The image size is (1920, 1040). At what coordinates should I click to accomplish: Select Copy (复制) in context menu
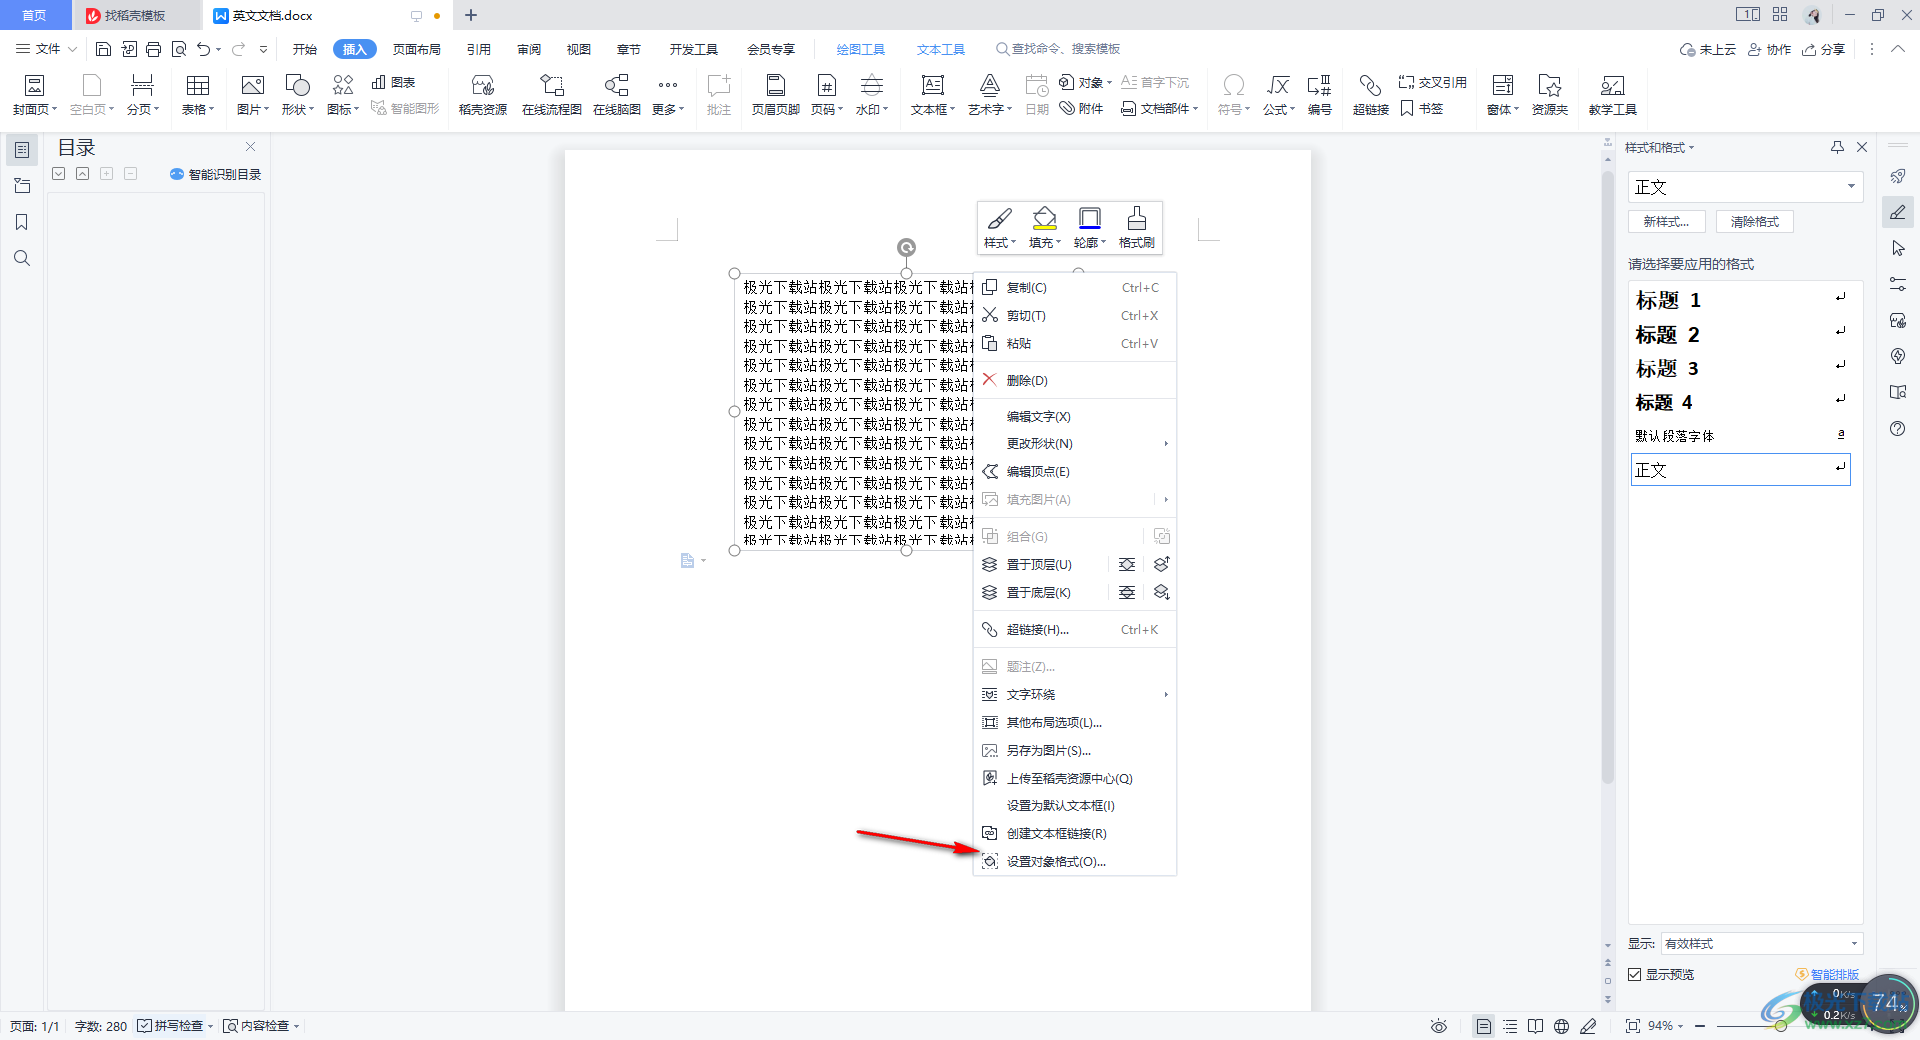(x=1075, y=287)
